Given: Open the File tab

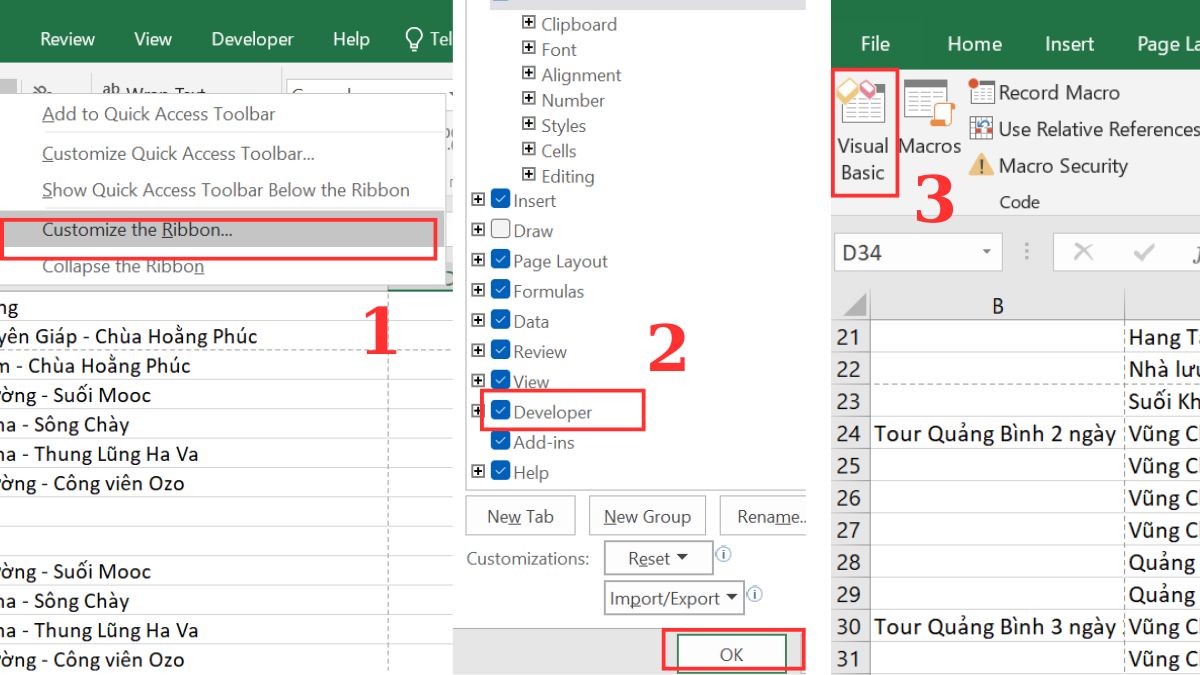Looking at the screenshot, I should (875, 44).
